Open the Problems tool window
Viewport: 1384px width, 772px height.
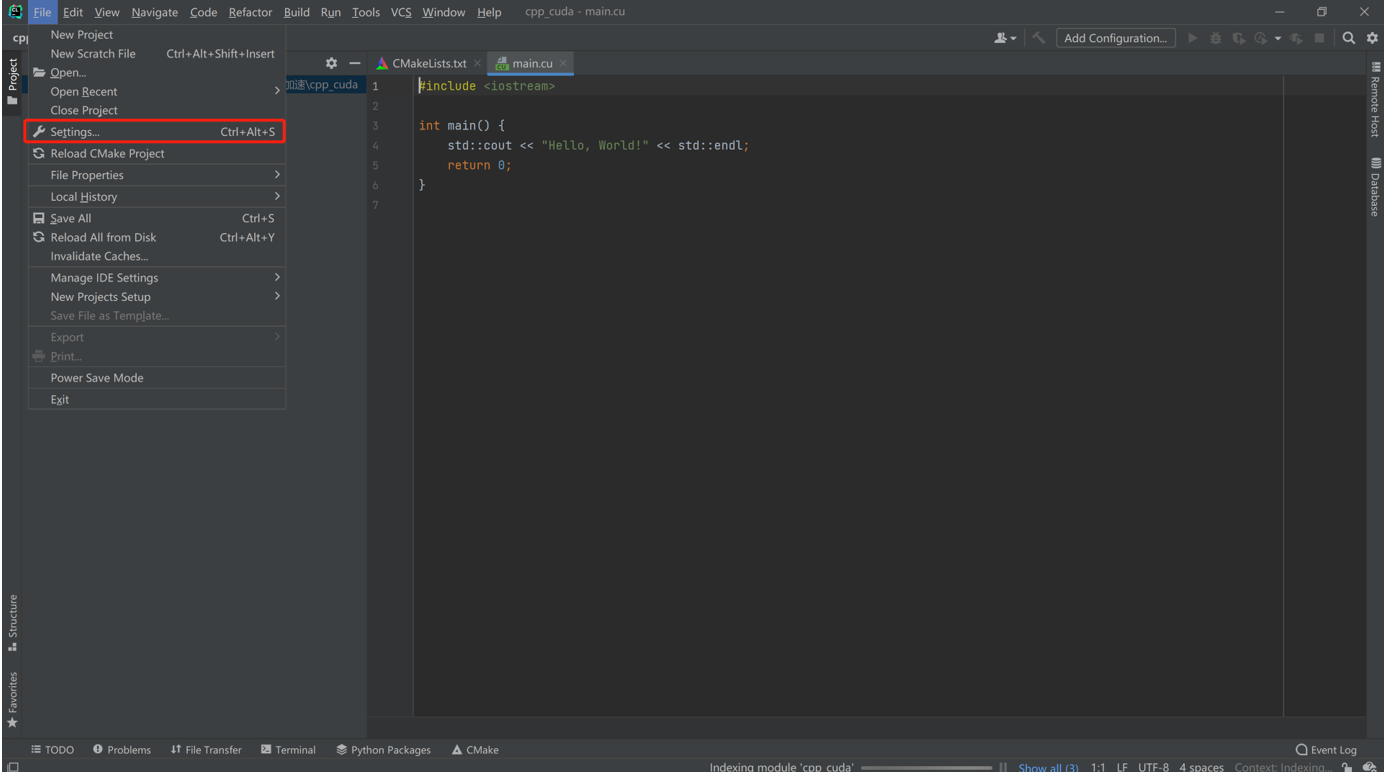click(122, 750)
